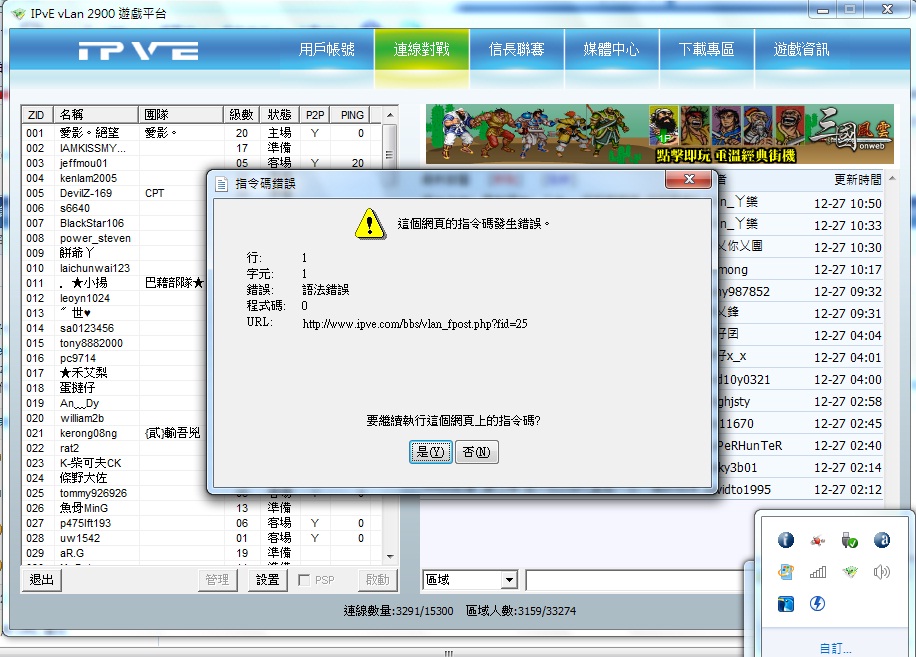Screen dimensions: 916x657
Task: Sort by the 狀態 column header
Action: [x=279, y=115]
